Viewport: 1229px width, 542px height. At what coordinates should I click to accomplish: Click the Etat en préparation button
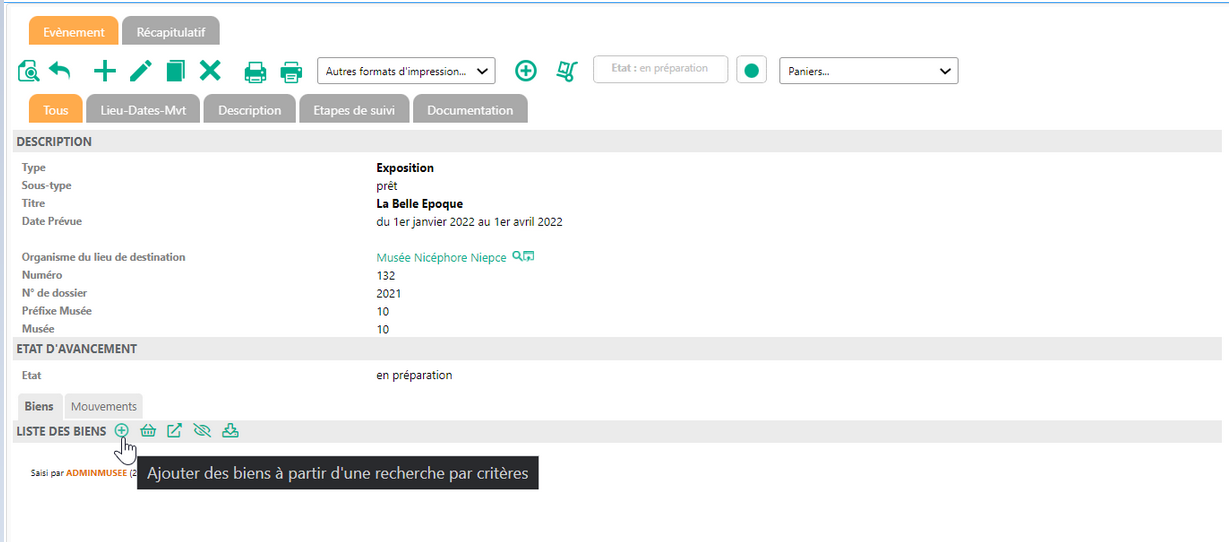click(660, 69)
